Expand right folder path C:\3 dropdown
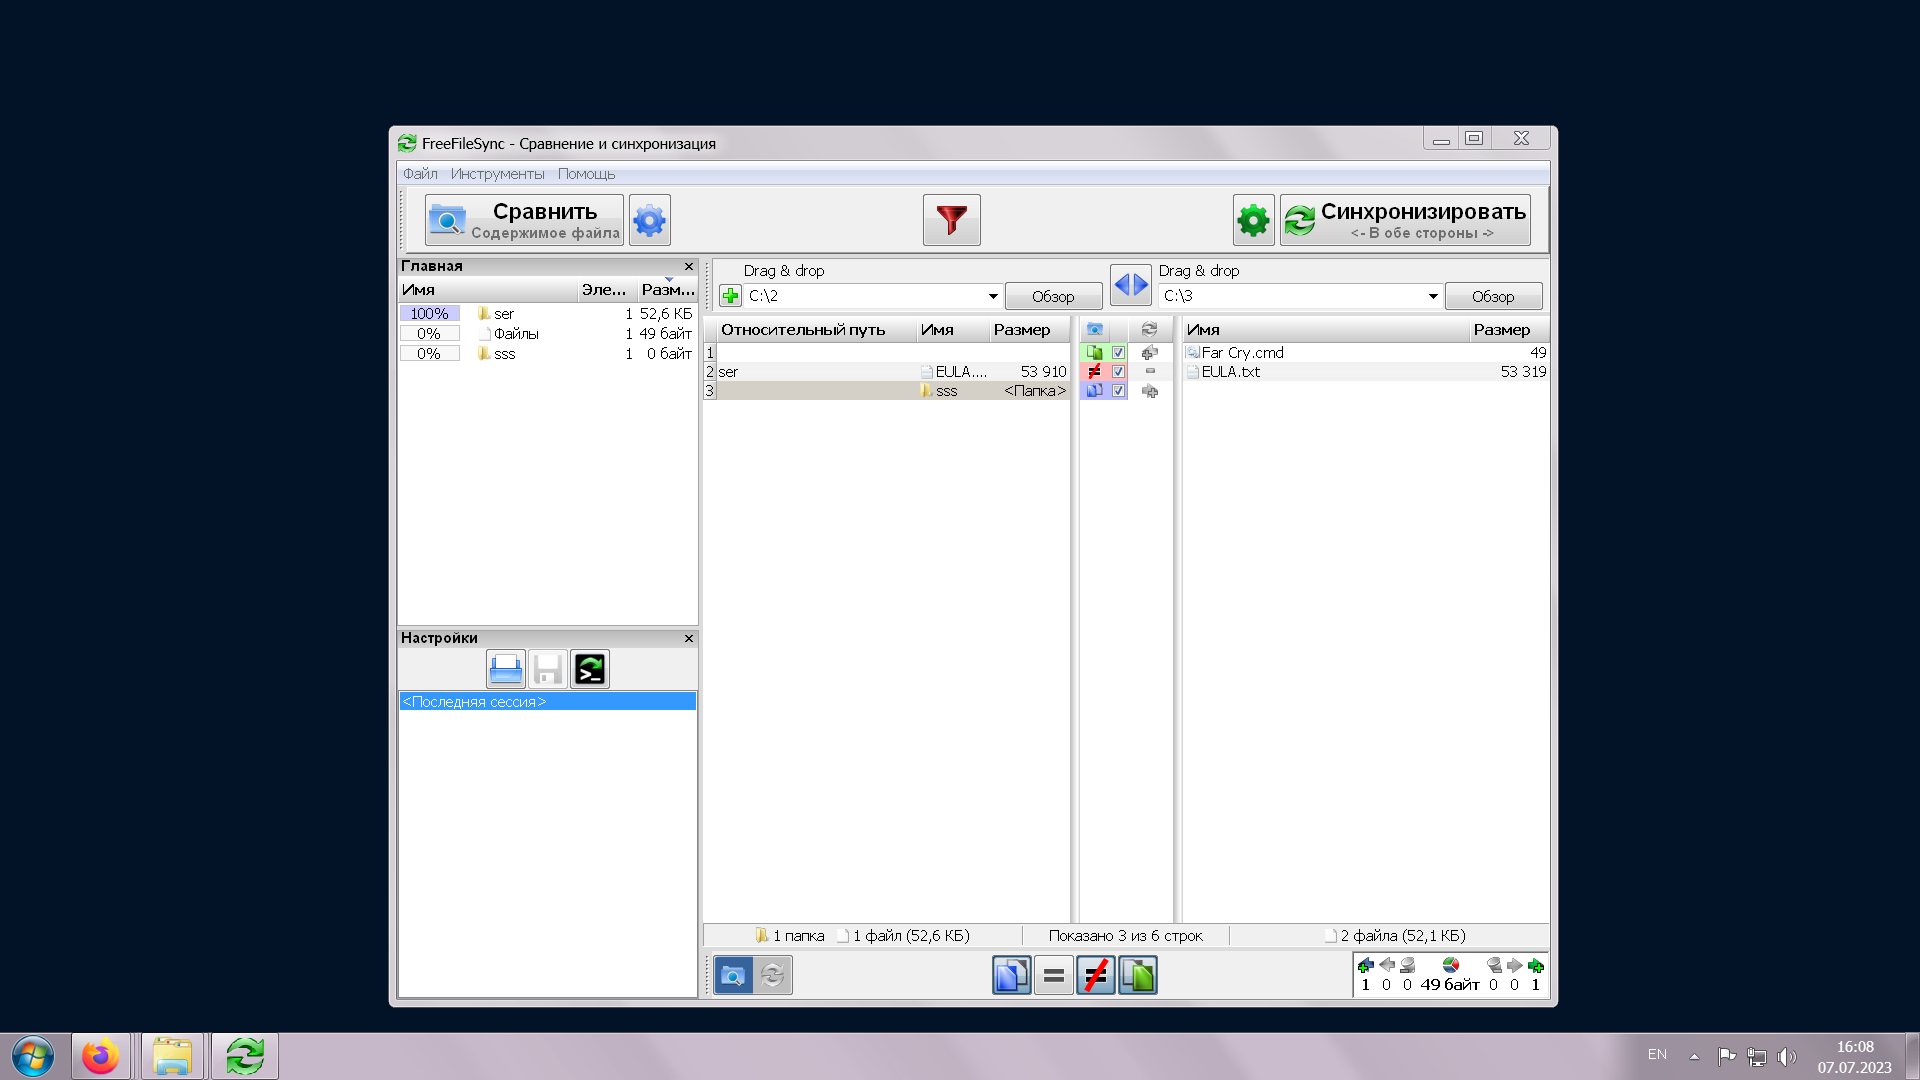Image resolution: width=1920 pixels, height=1080 pixels. point(1433,296)
